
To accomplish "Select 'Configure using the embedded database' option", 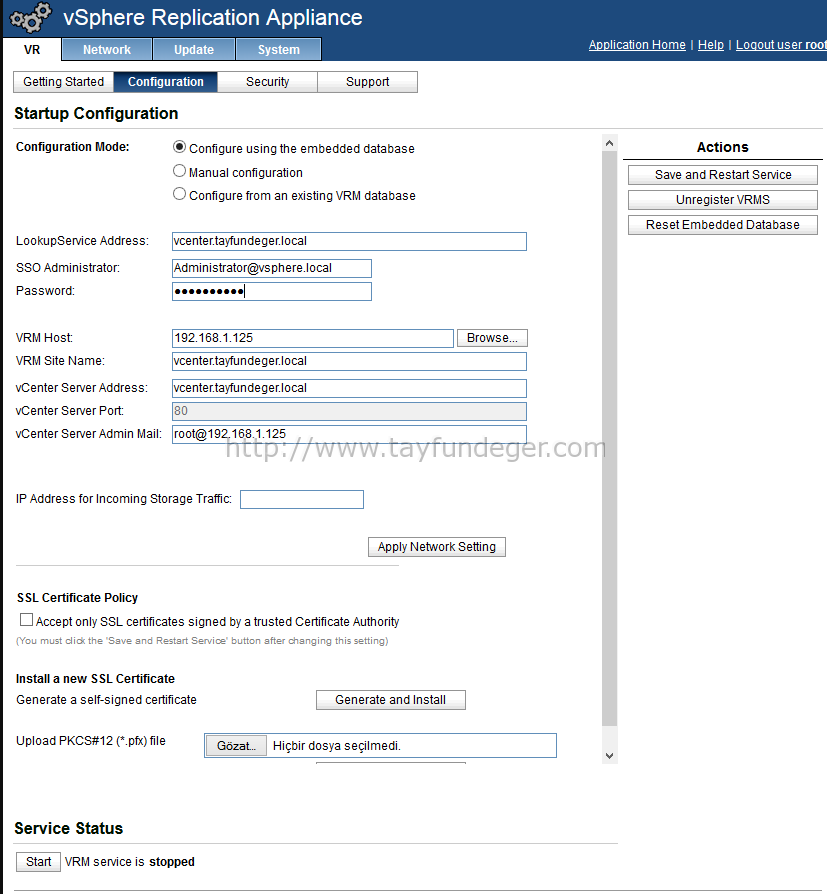I will (179, 147).
